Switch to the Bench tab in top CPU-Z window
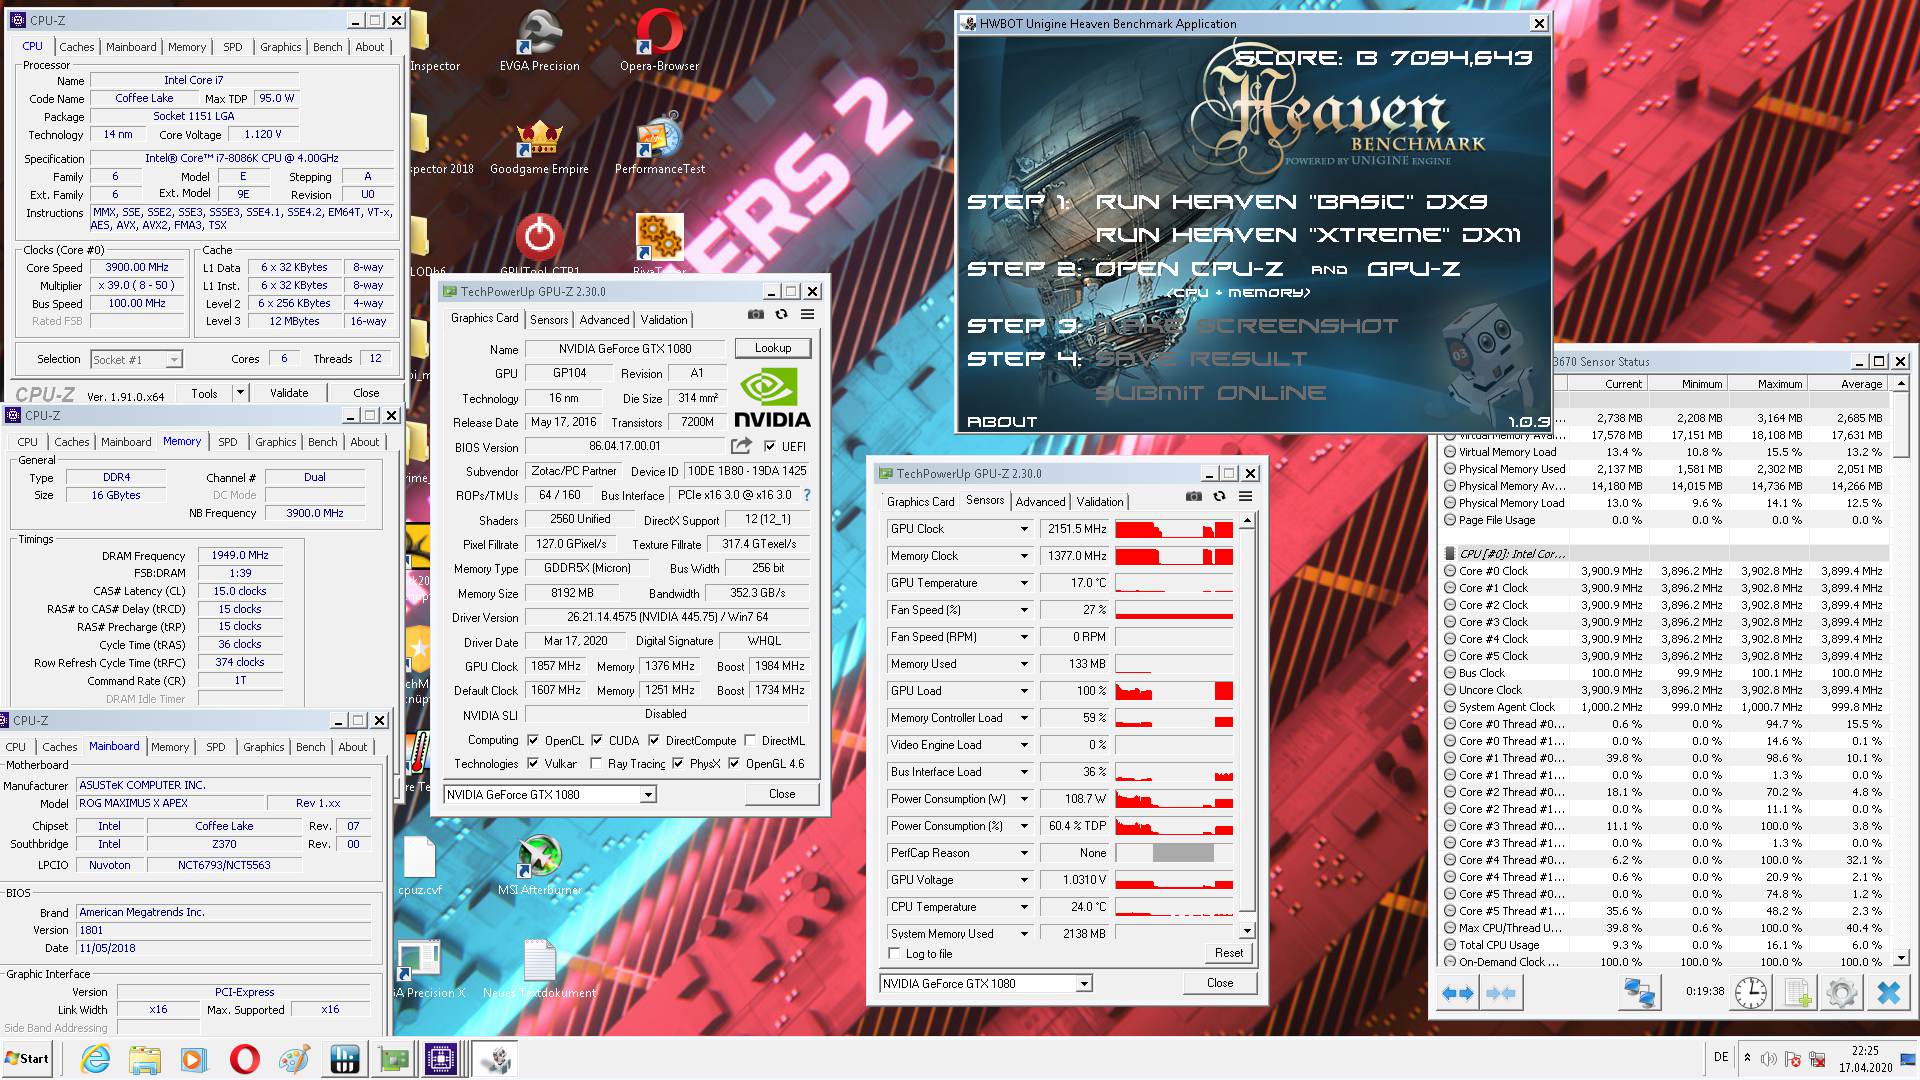 (x=327, y=47)
